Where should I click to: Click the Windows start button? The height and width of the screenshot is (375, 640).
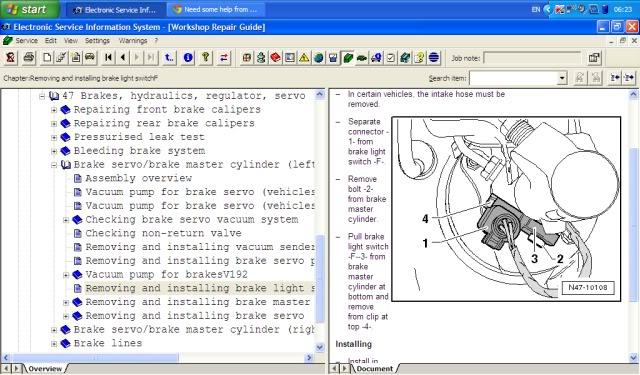(x=29, y=9)
